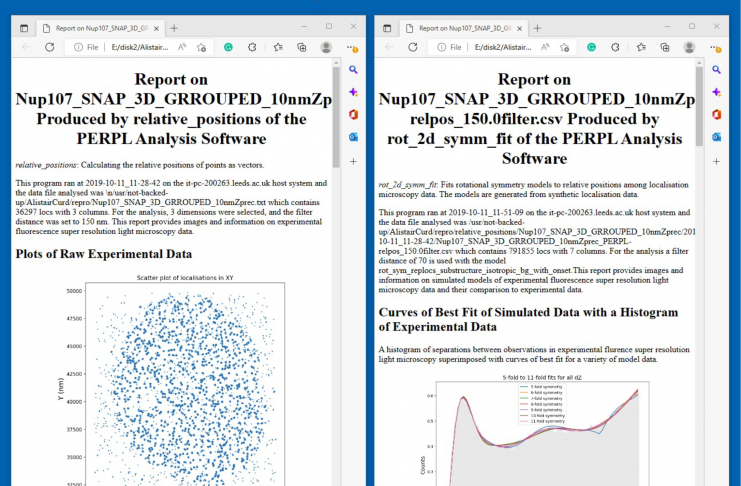Open Copilot sparkle icon in right sidebar
This screenshot has height=486, width=741.
(716, 92)
